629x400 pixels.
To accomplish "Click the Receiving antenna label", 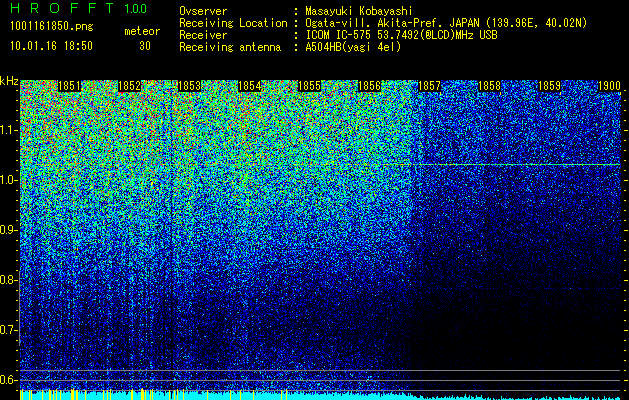I will (x=230, y=48).
